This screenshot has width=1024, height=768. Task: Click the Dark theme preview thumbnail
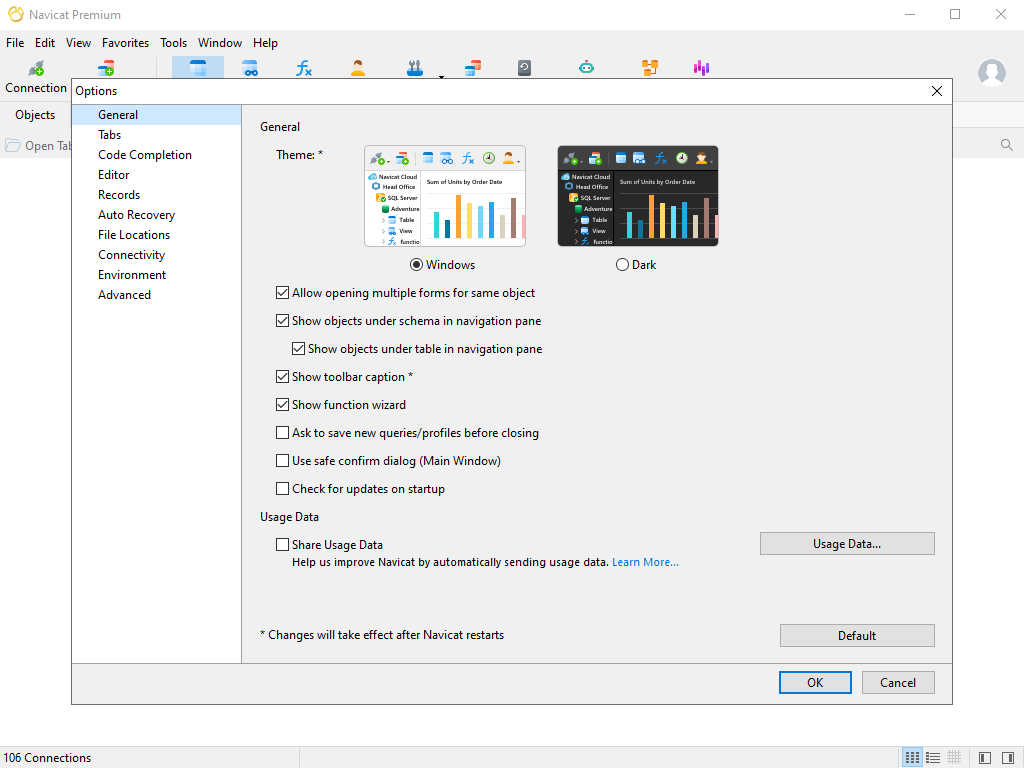638,196
